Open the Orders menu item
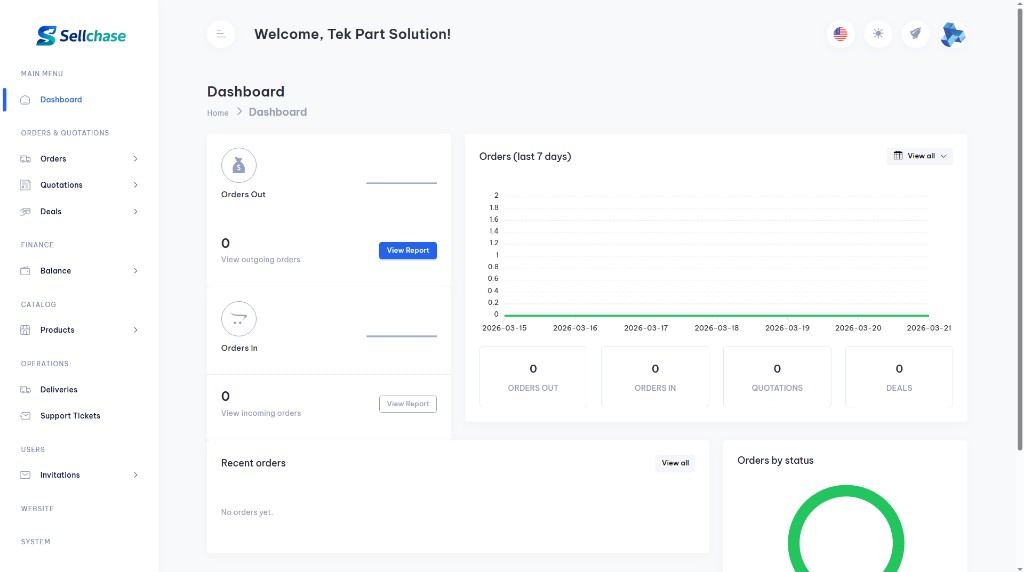This screenshot has height=572, width=1024. (x=53, y=159)
